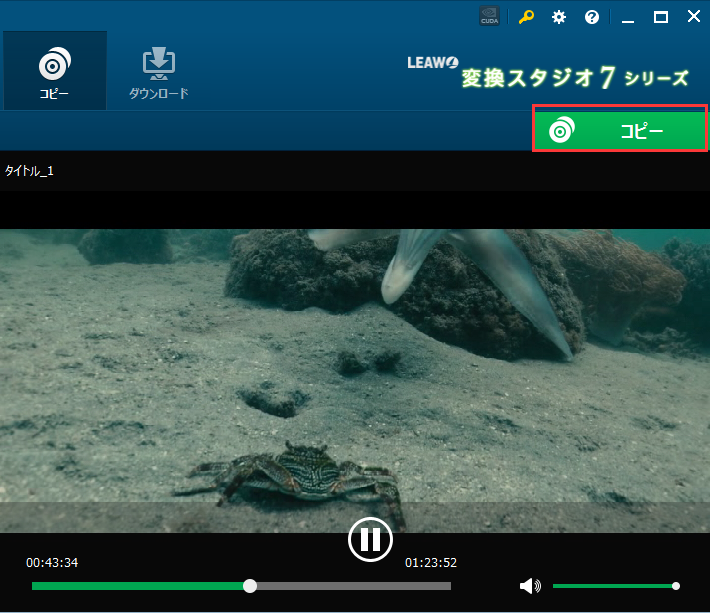This screenshot has height=613, width=710.
Task: Click the total duration 01:23:52
Action: (x=431, y=563)
